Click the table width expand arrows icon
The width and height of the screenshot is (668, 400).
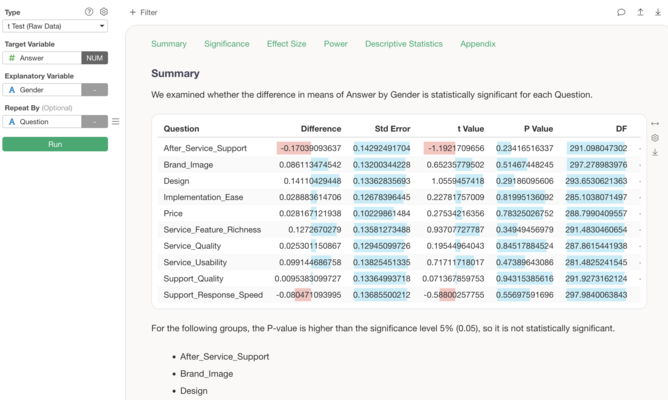(655, 124)
